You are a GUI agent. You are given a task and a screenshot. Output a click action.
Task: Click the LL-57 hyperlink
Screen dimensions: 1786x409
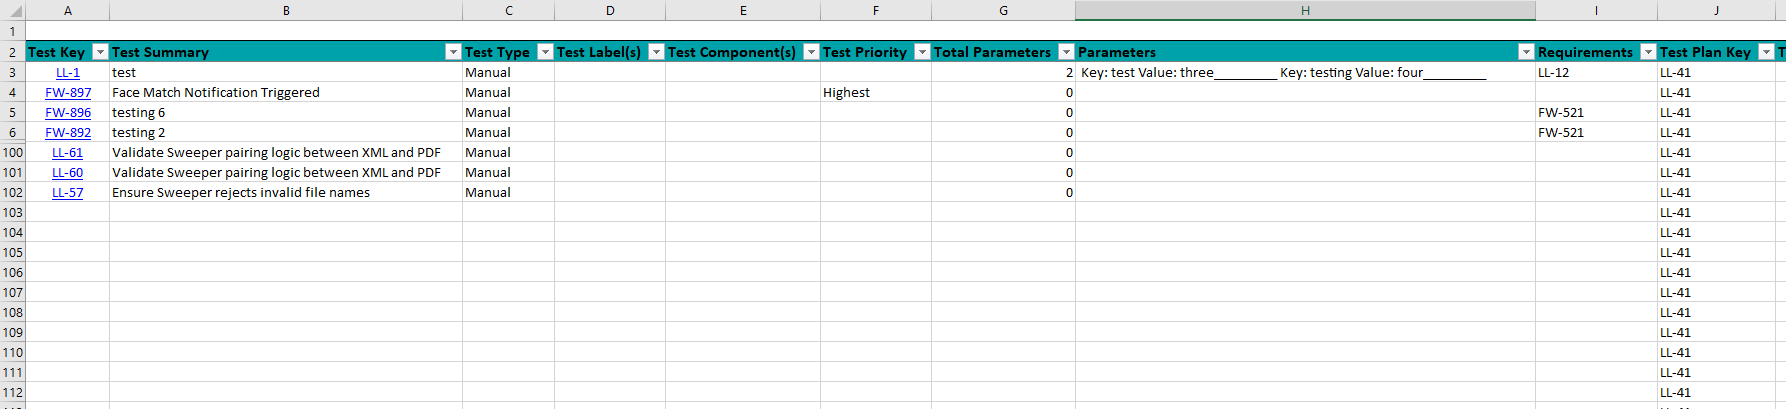point(68,192)
